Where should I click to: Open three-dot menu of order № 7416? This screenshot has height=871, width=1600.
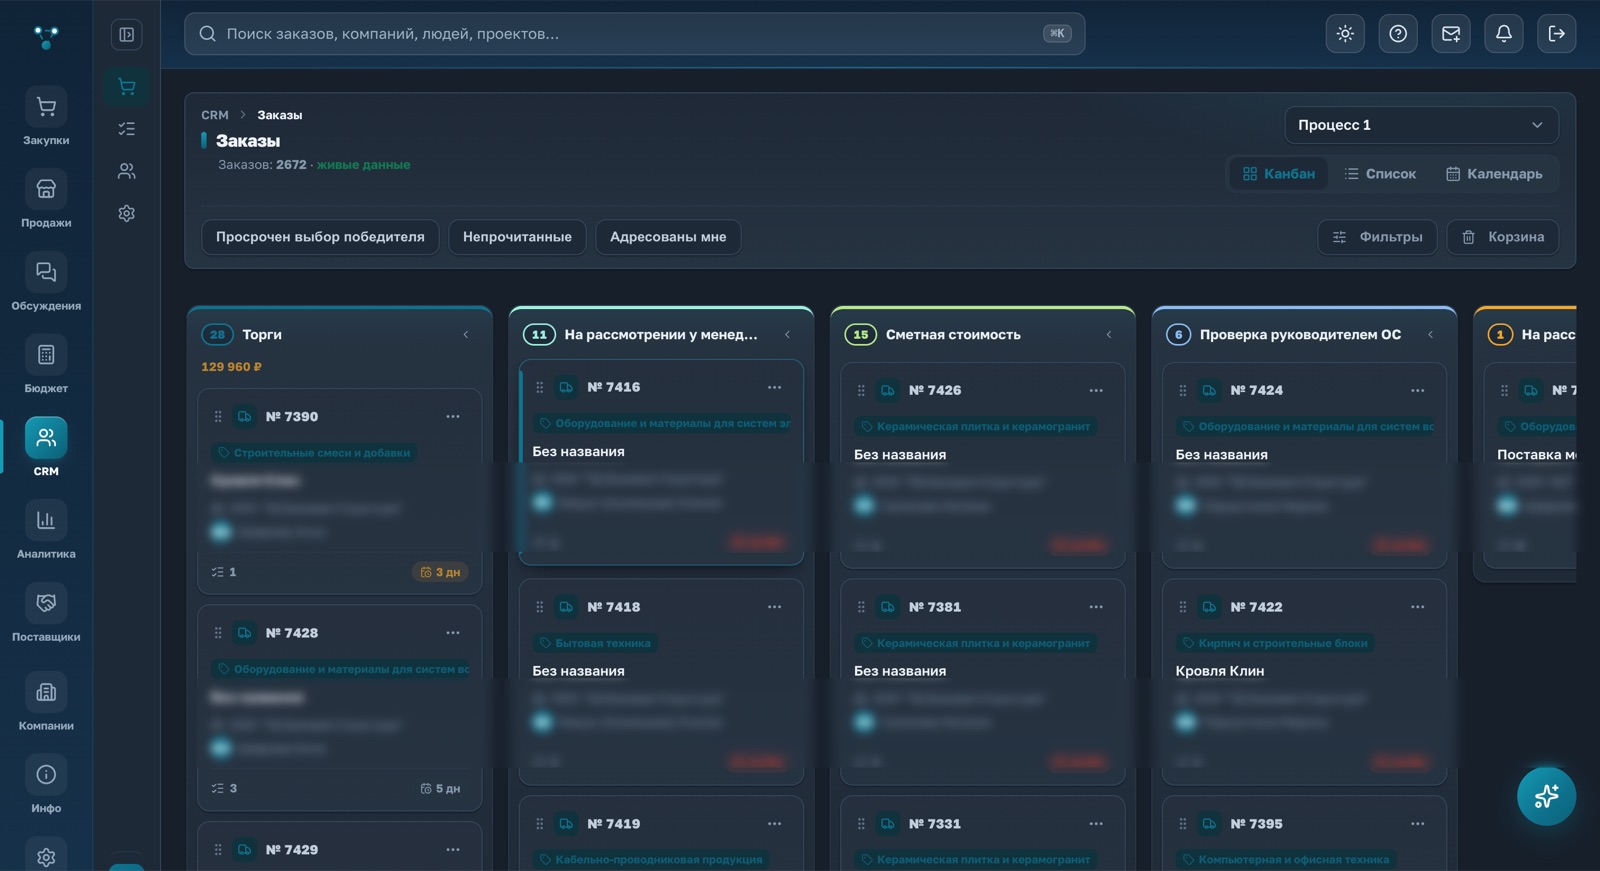click(774, 387)
